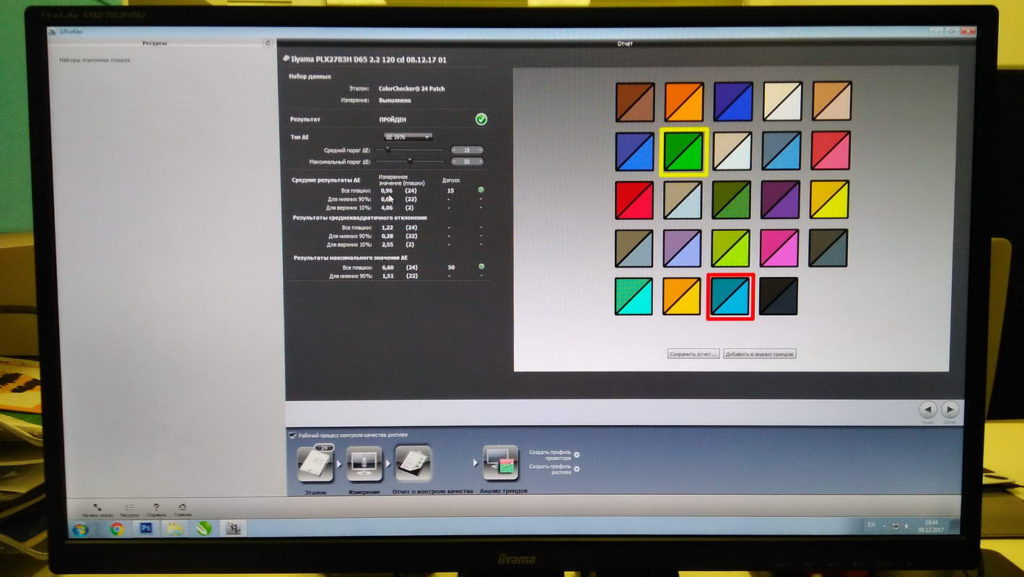Click the Создать профиль проектора arrow icon
1024x577 pixels.
577,454
